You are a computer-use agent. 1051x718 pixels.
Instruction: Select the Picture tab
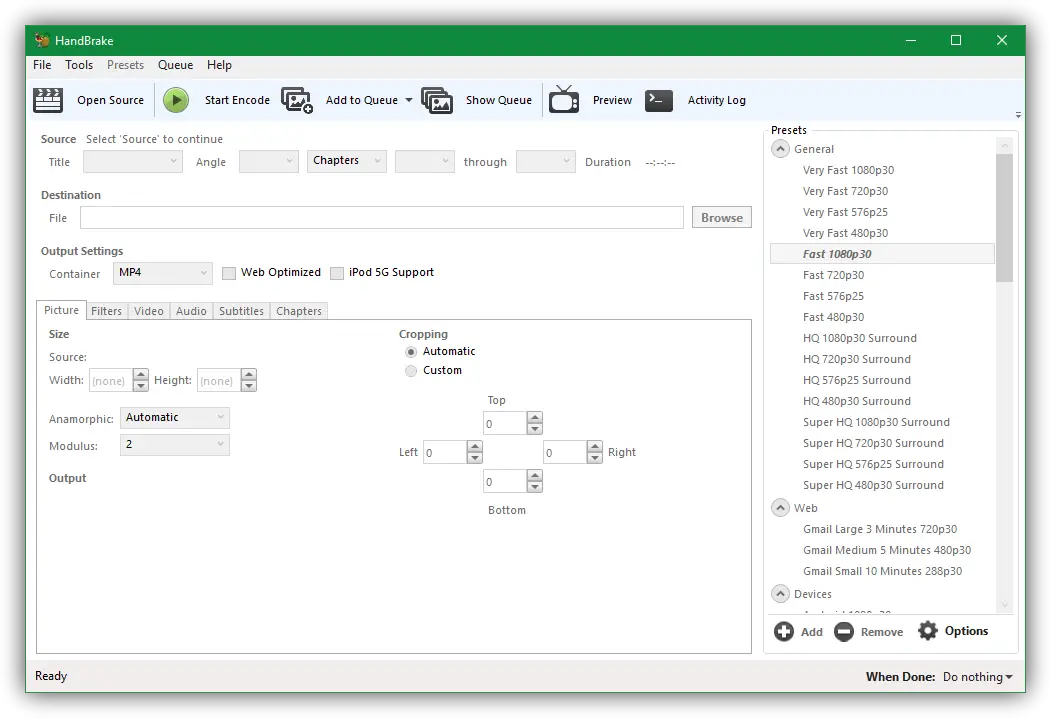[61, 310]
